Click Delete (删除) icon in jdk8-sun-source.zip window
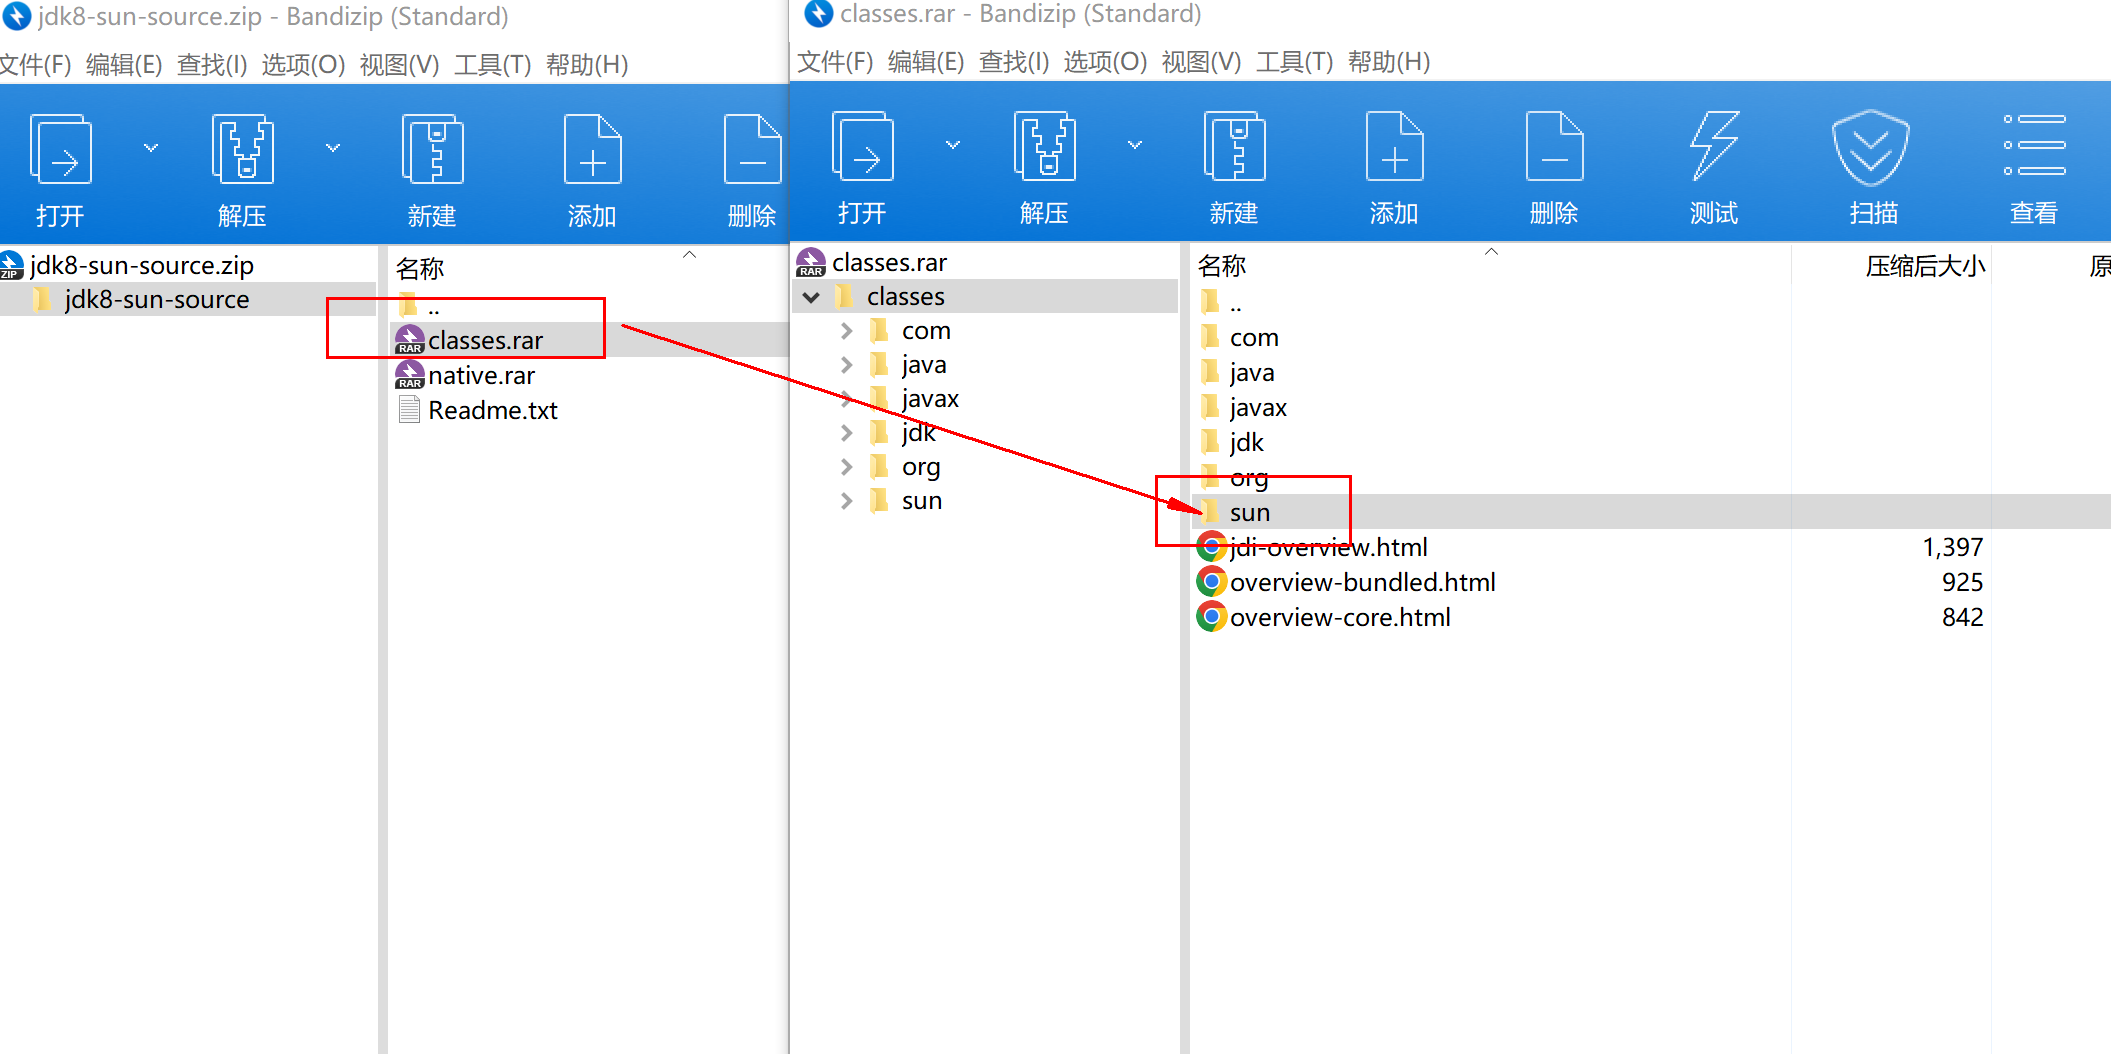This screenshot has height=1054, width=2111. coord(752,150)
